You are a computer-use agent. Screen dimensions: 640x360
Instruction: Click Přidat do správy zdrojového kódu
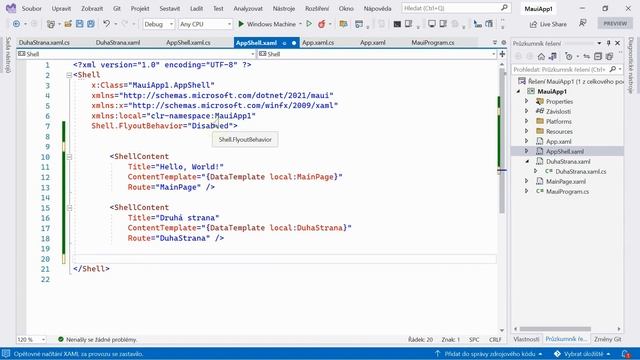coord(489,354)
